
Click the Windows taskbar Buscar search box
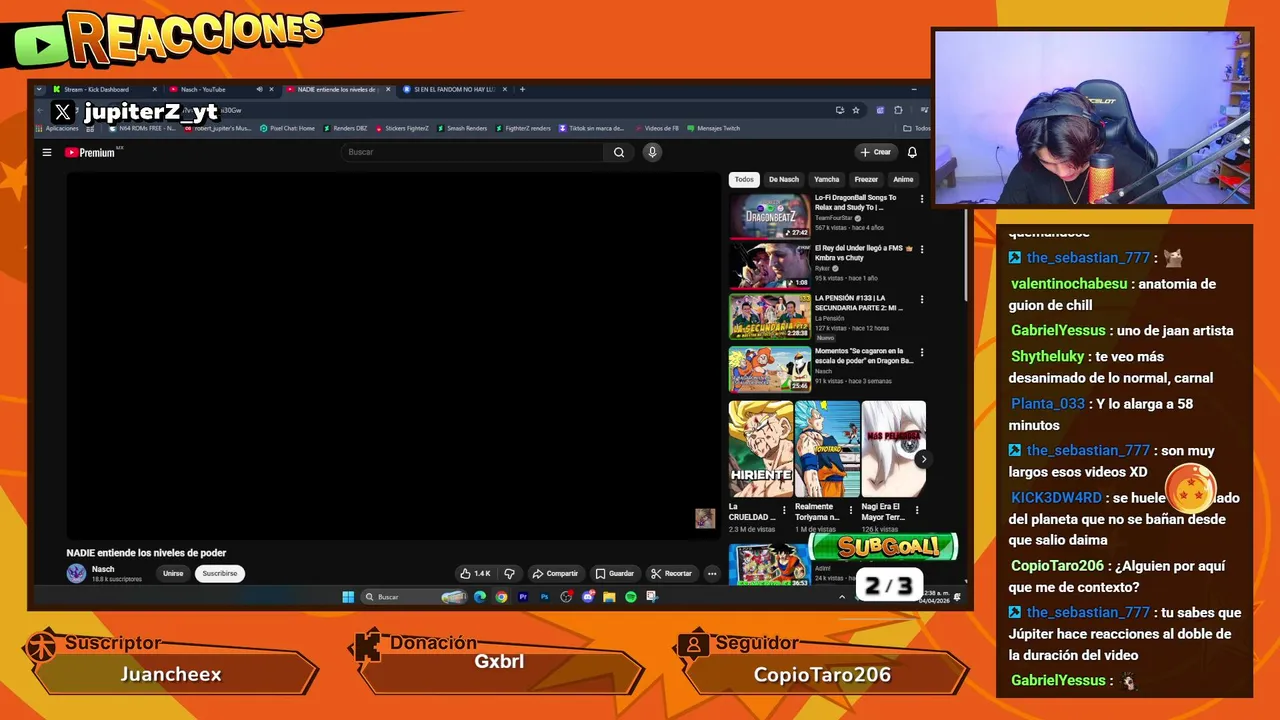click(414, 597)
